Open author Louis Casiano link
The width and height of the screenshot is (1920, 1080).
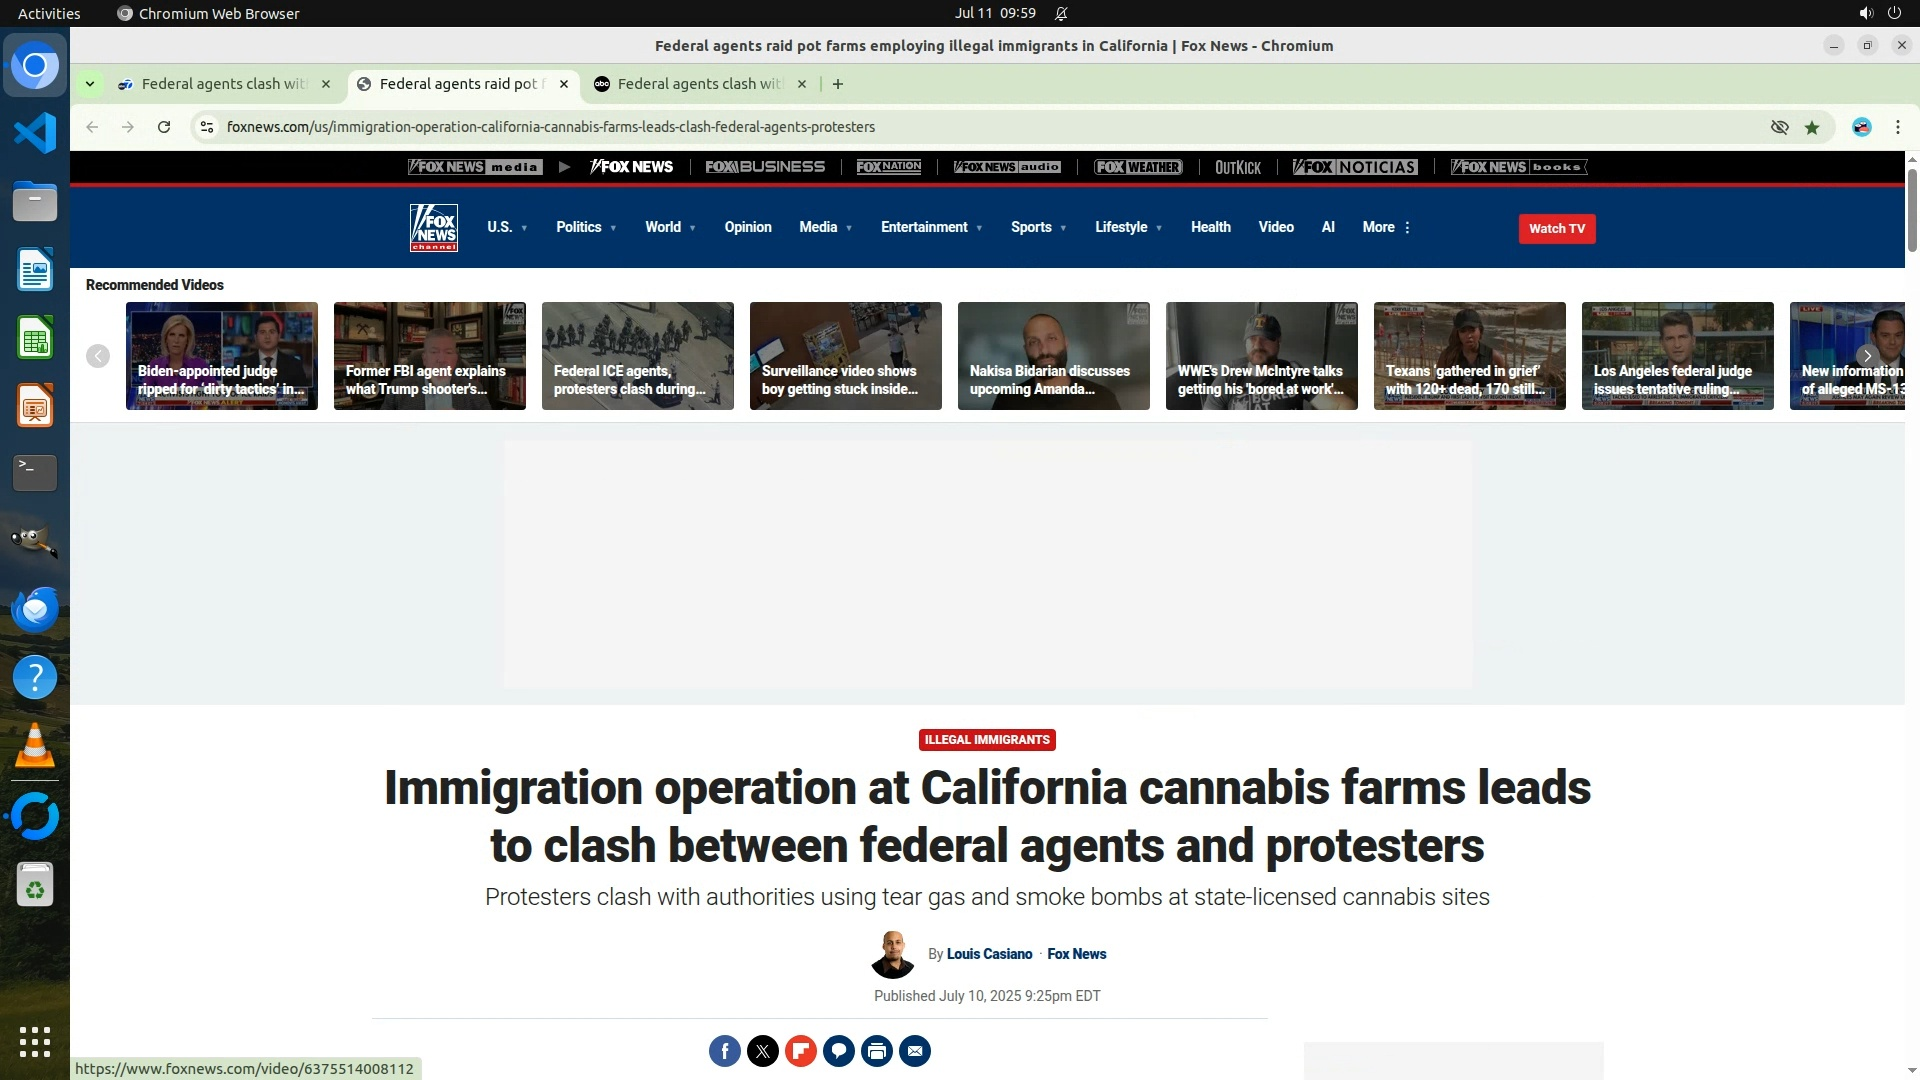pyautogui.click(x=989, y=954)
